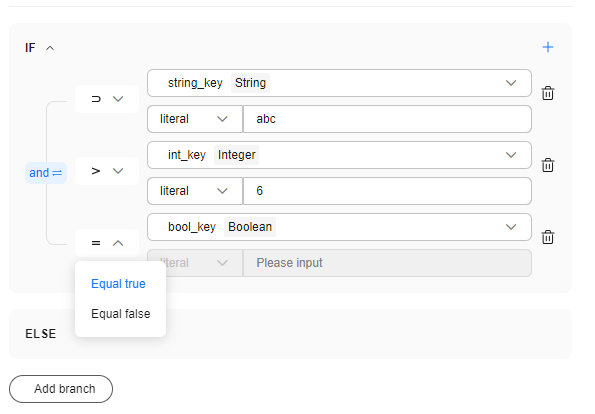Open the greater-than operator dropdown
The height and width of the screenshot is (414, 595).
coord(107,171)
